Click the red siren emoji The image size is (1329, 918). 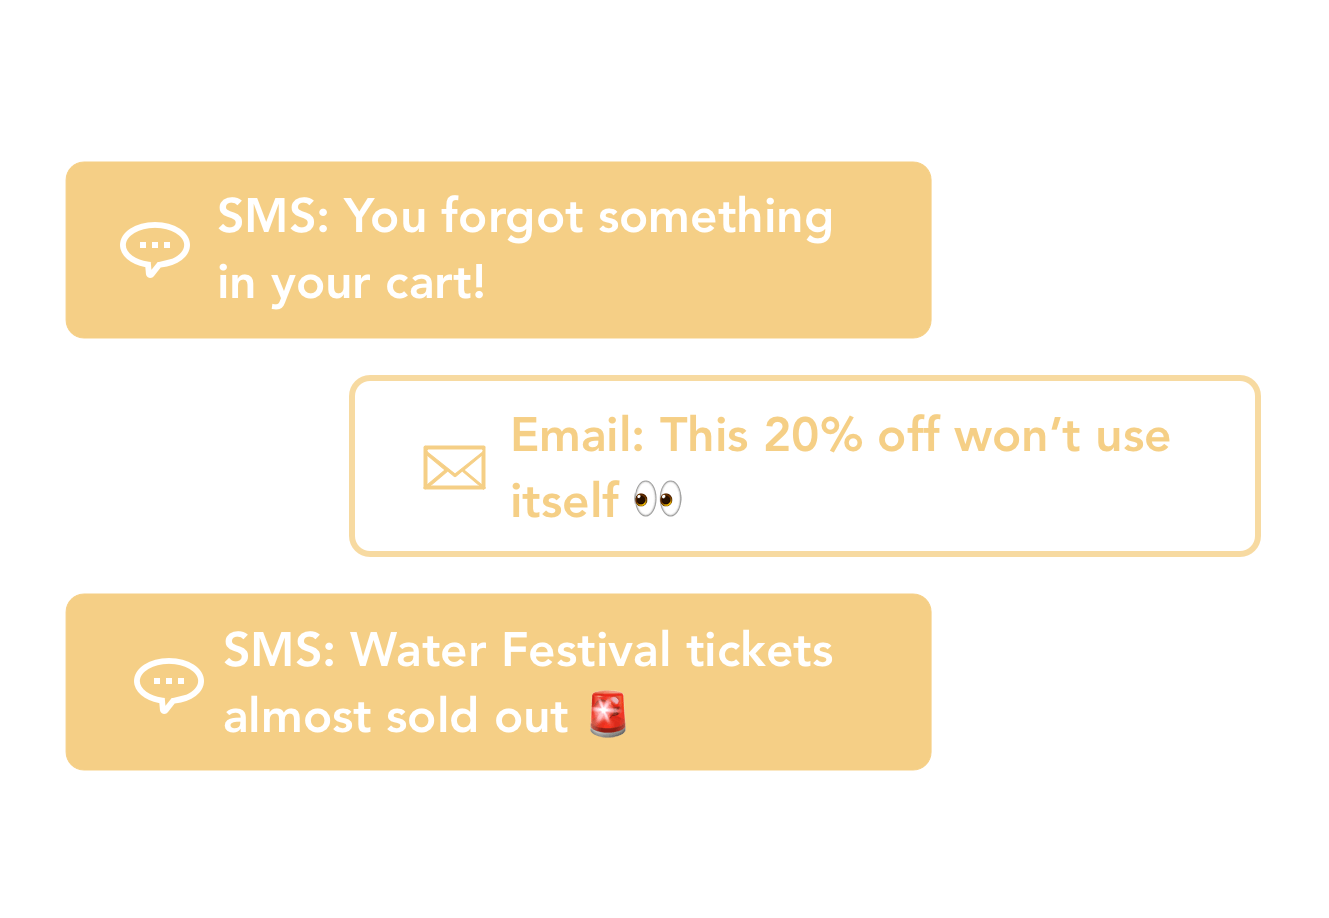608,714
